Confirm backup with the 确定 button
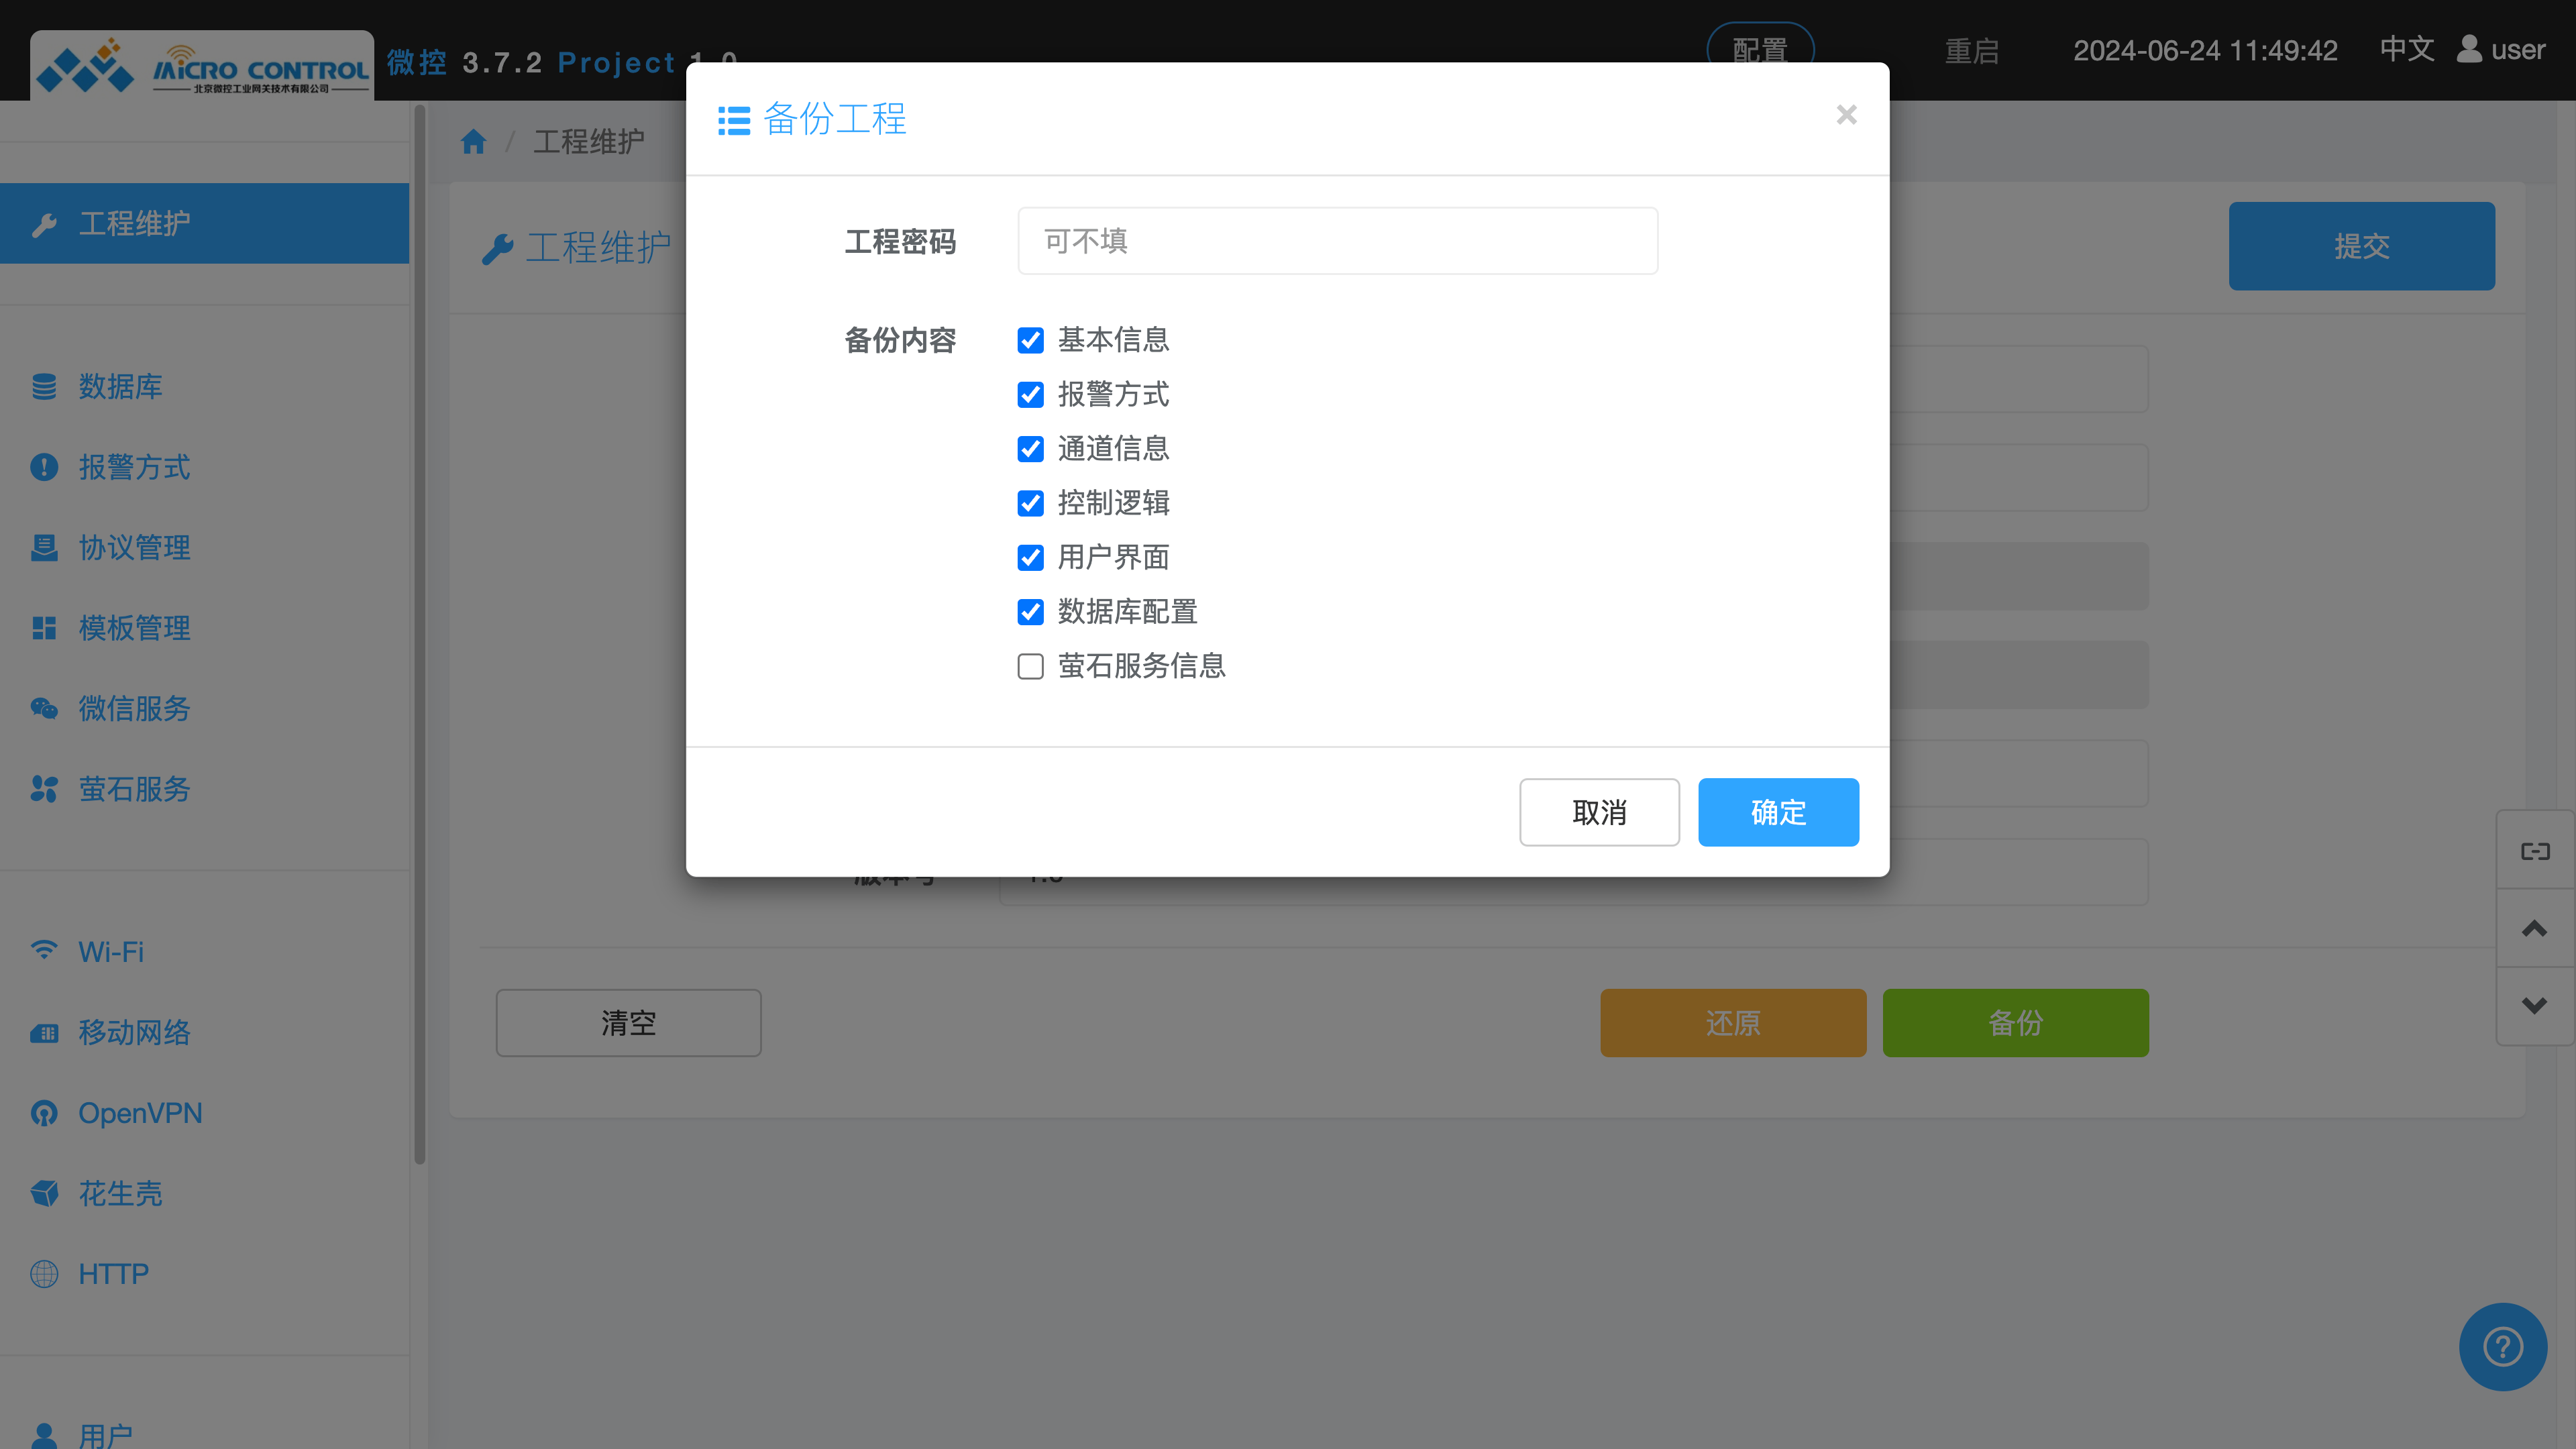The height and width of the screenshot is (1449, 2576). click(x=1778, y=812)
